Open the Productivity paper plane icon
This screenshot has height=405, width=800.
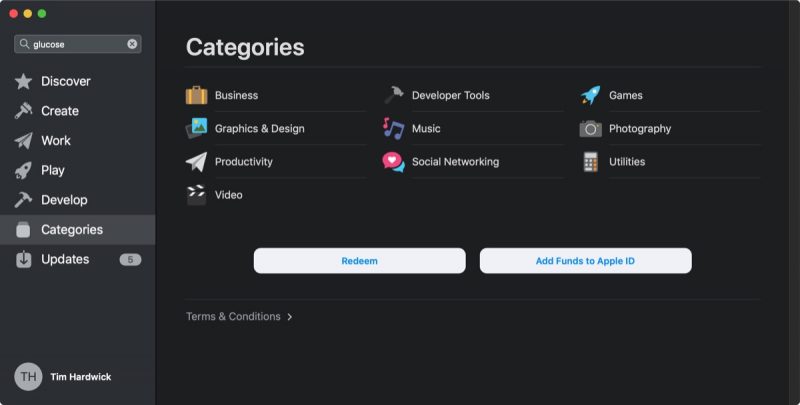(196, 162)
